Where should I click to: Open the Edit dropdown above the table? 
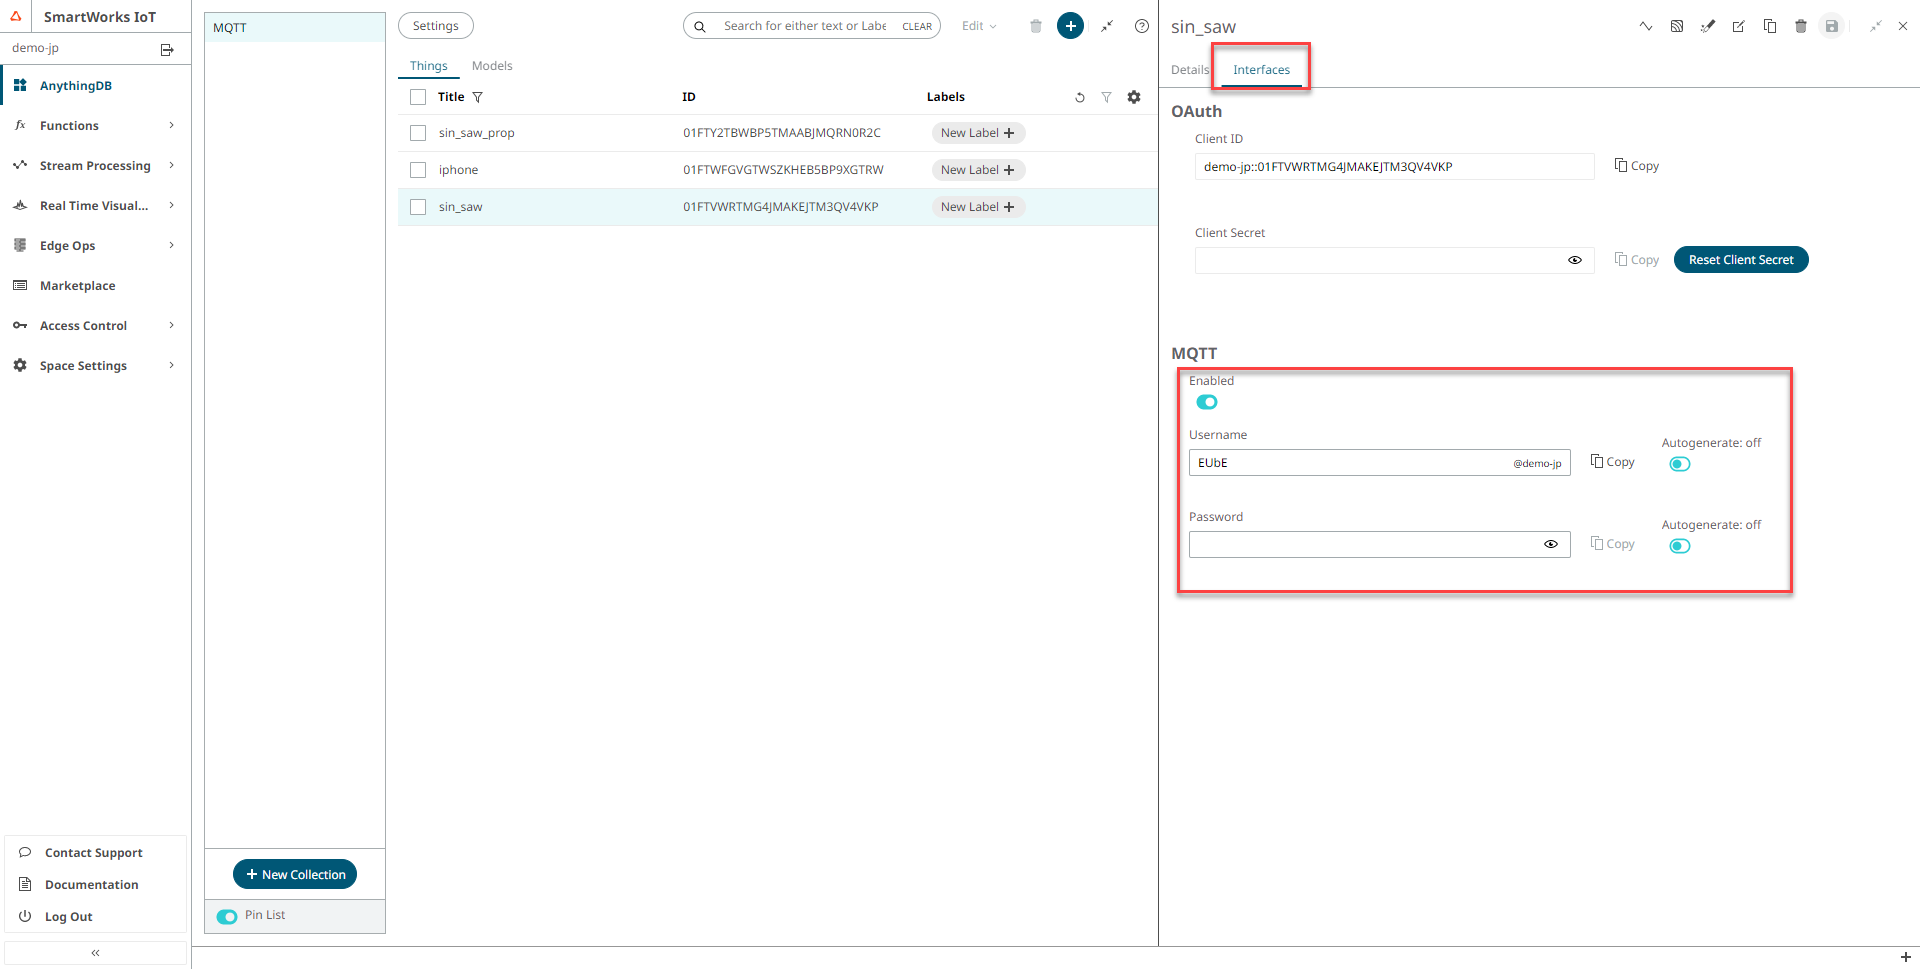click(978, 25)
